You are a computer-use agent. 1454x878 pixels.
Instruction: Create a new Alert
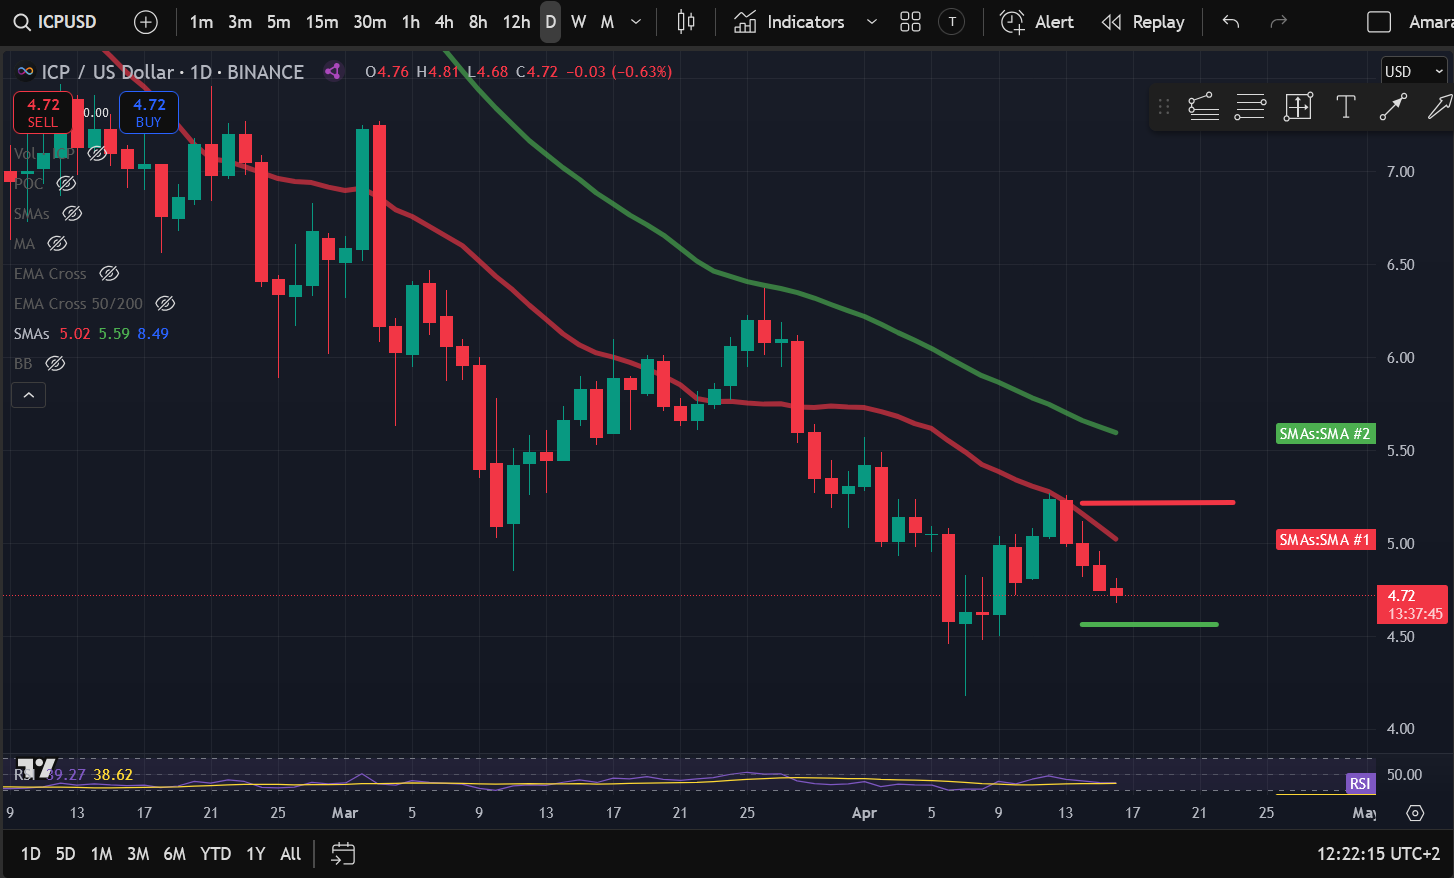(1037, 22)
